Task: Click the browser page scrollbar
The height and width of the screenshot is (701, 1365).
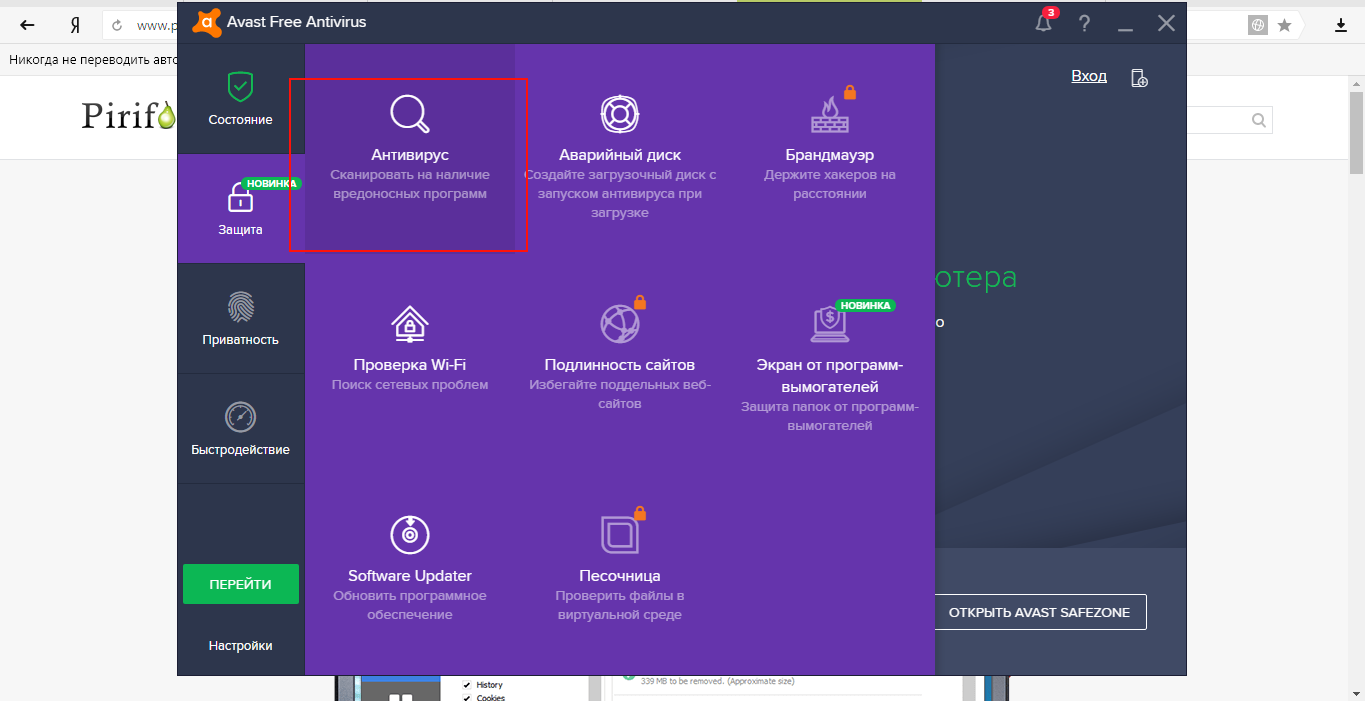Action: tap(1357, 133)
